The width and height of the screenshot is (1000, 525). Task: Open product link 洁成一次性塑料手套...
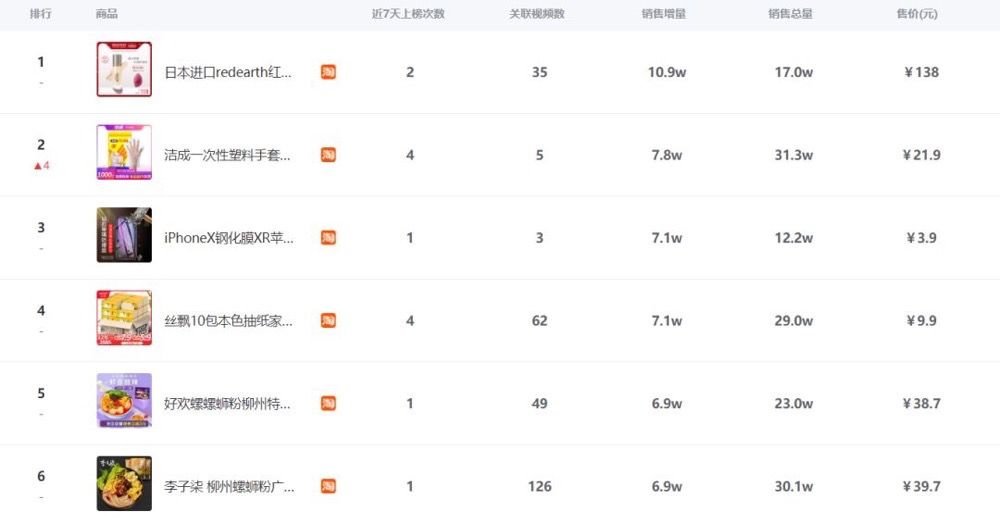click(x=227, y=155)
